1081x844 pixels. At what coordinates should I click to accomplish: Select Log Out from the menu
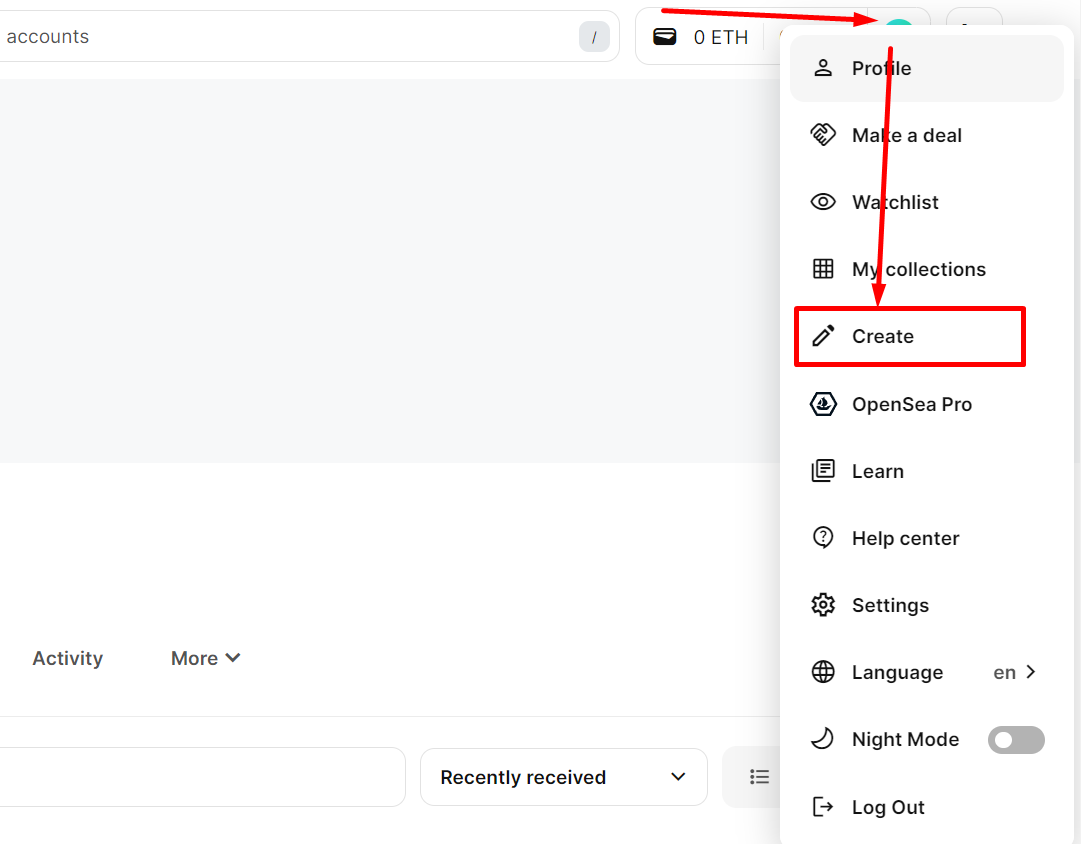888,807
